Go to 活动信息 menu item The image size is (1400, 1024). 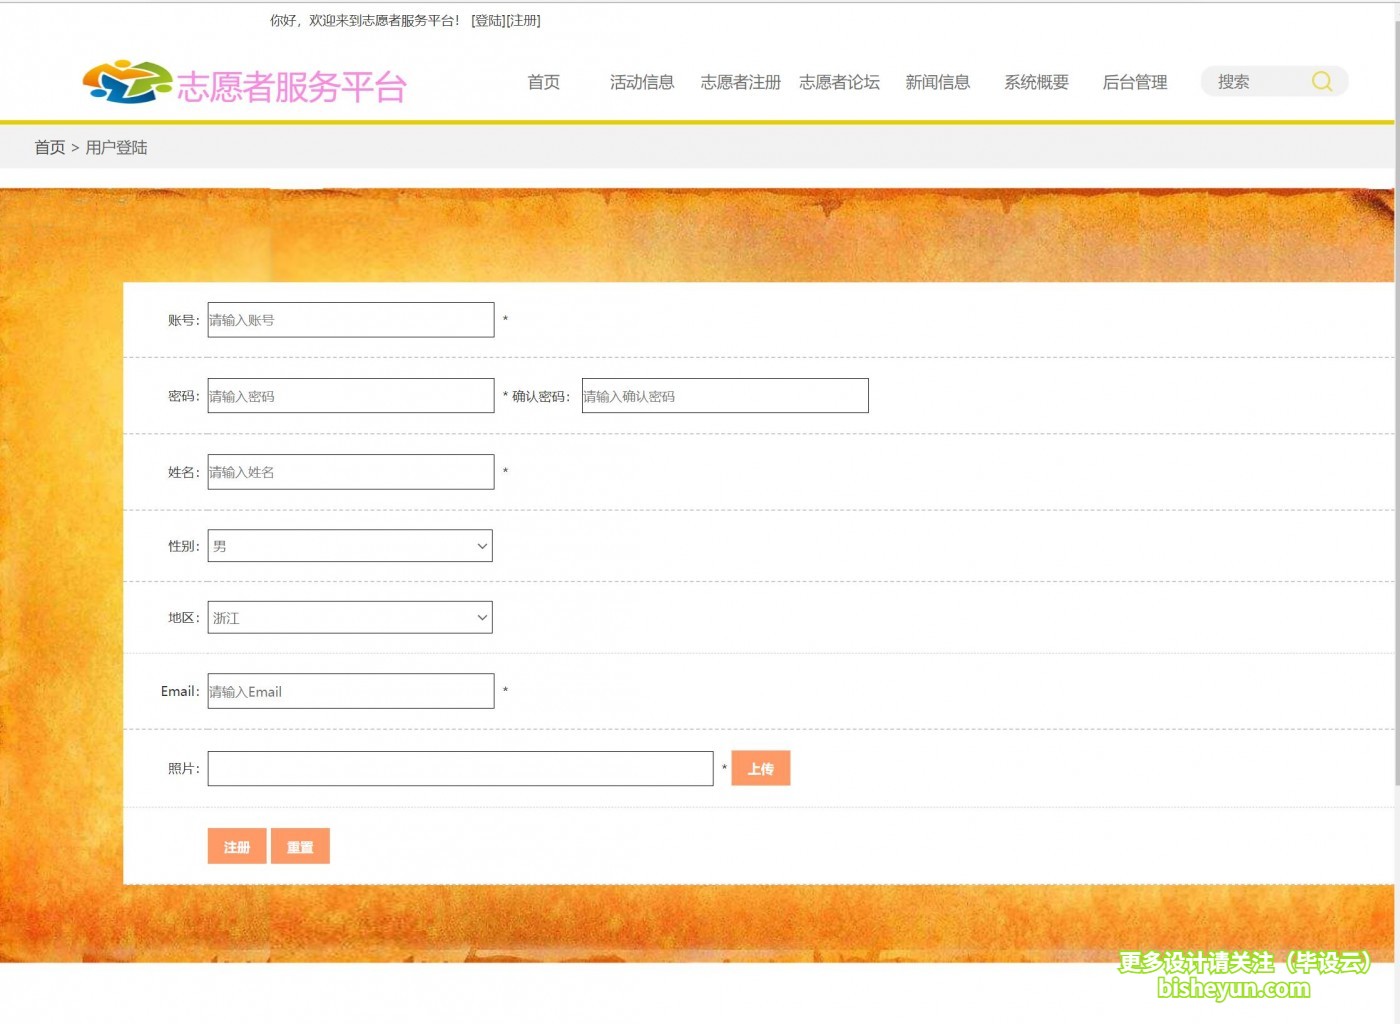point(642,83)
